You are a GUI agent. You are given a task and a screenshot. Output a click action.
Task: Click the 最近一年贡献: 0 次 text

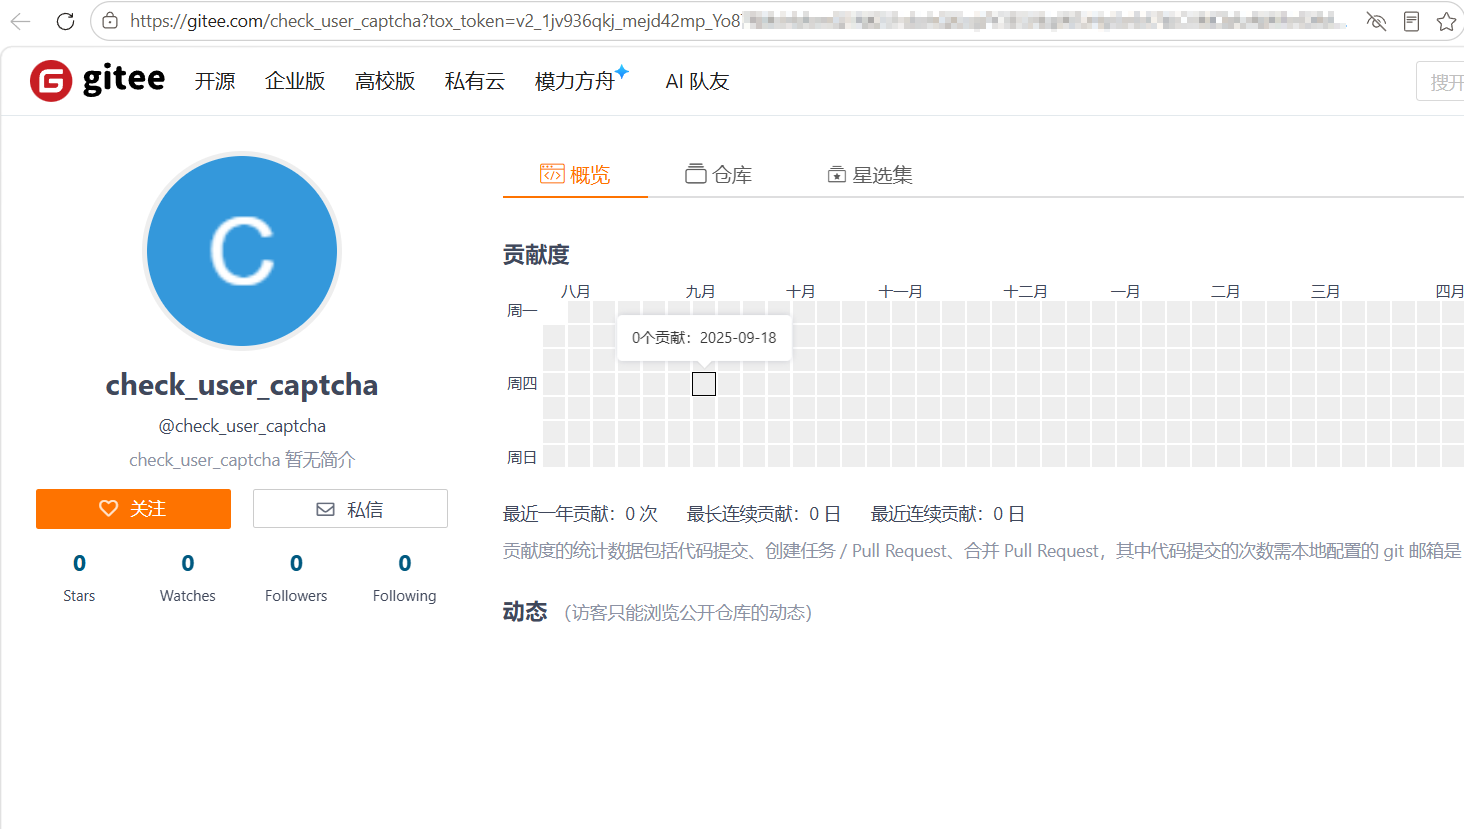(x=580, y=514)
